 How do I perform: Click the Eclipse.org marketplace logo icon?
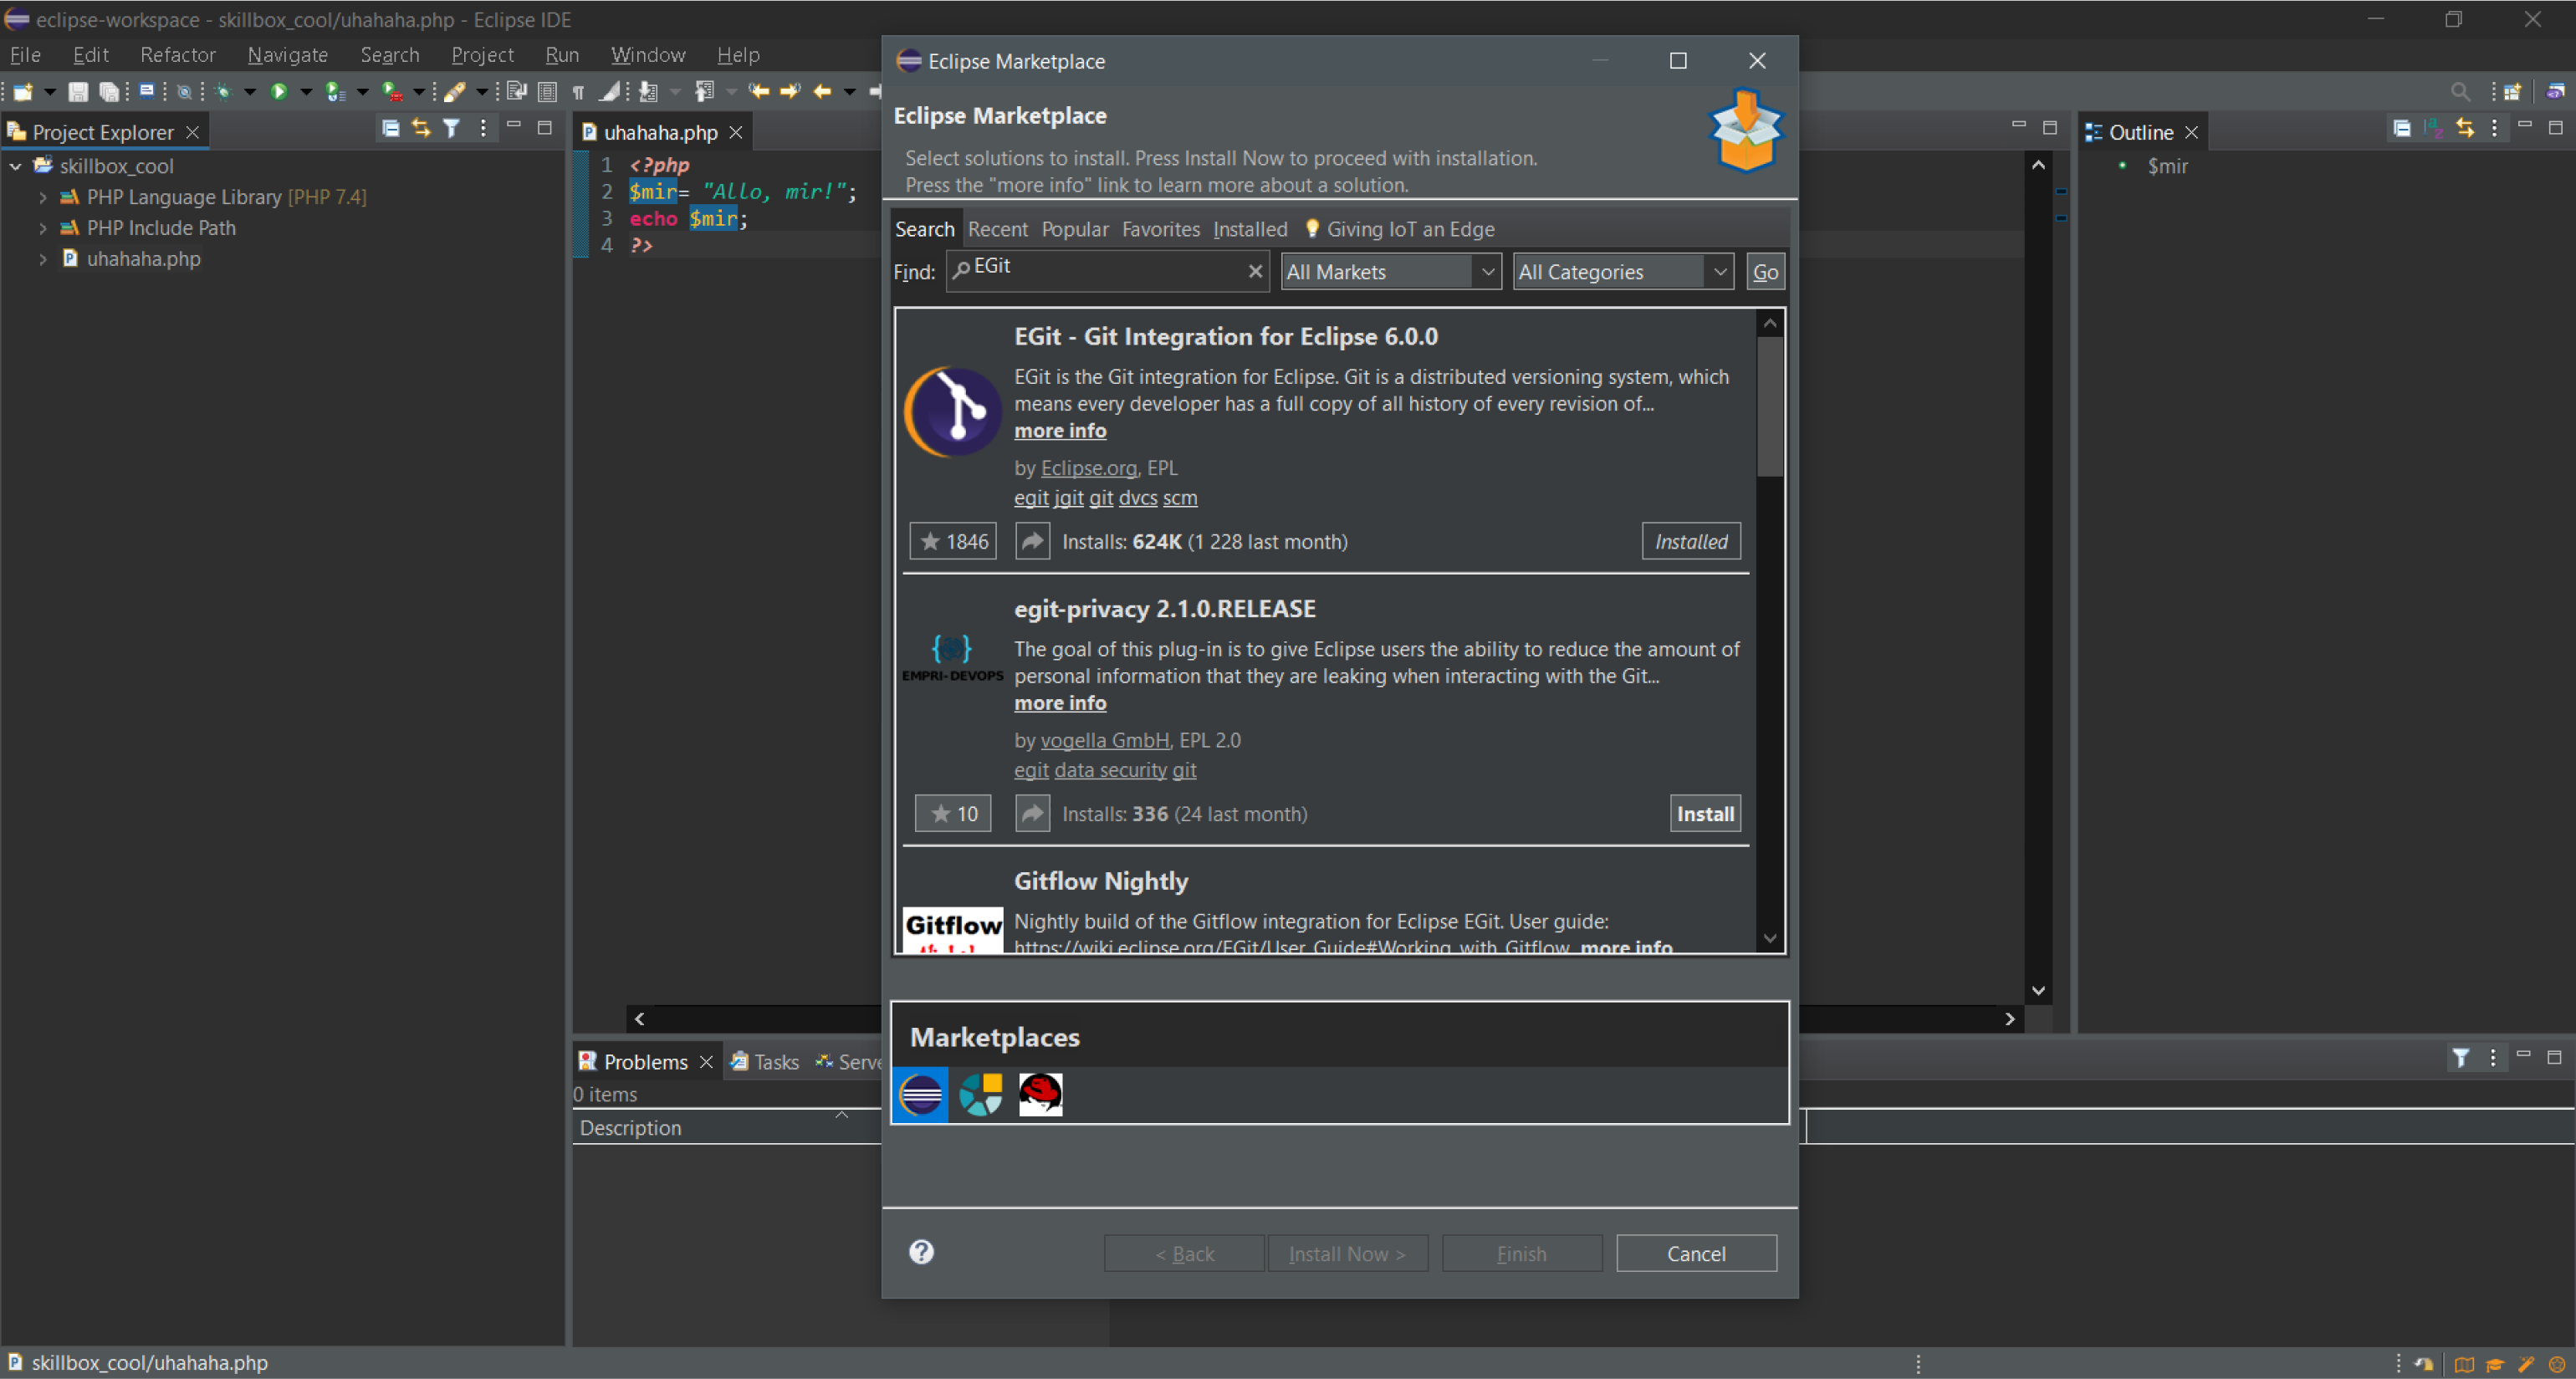tap(922, 1091)
